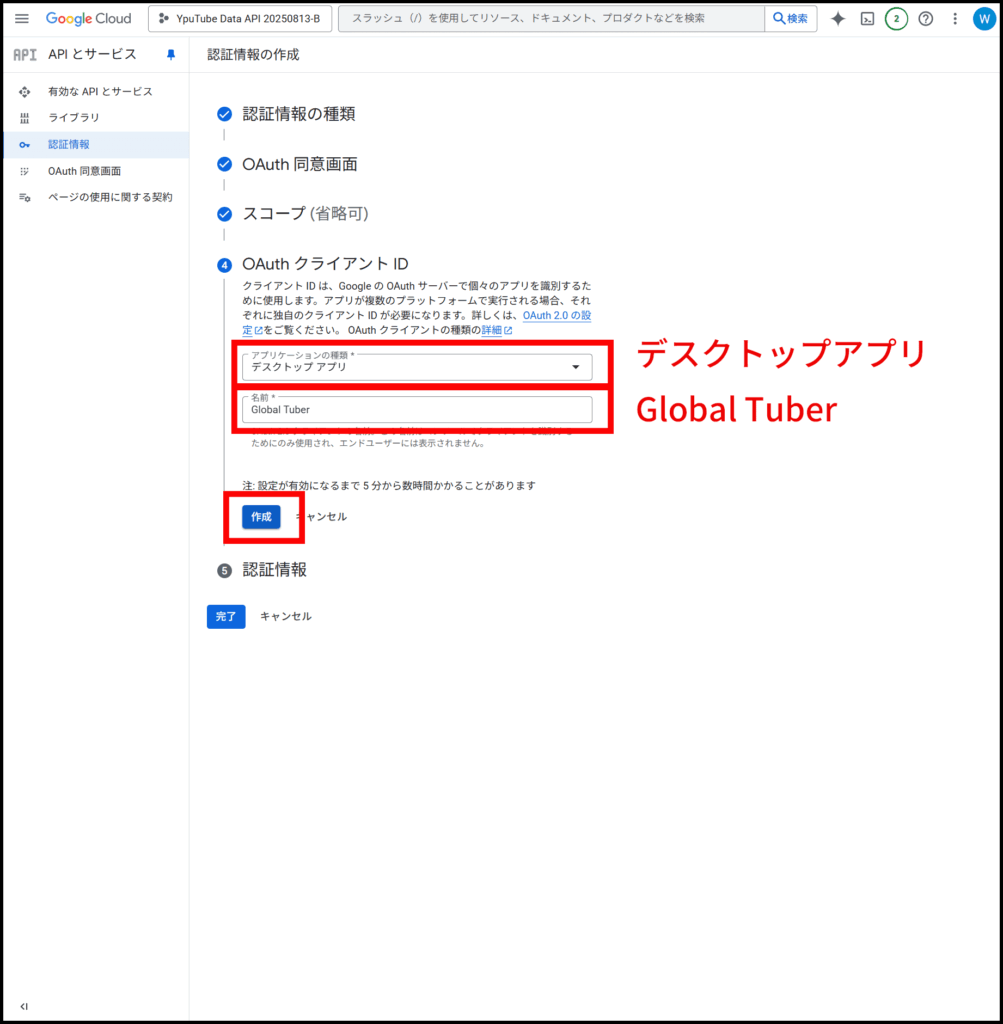The image size is (1003, 1024).
Task: Click the 認証情報 key icon
Action: pos(25,144)
